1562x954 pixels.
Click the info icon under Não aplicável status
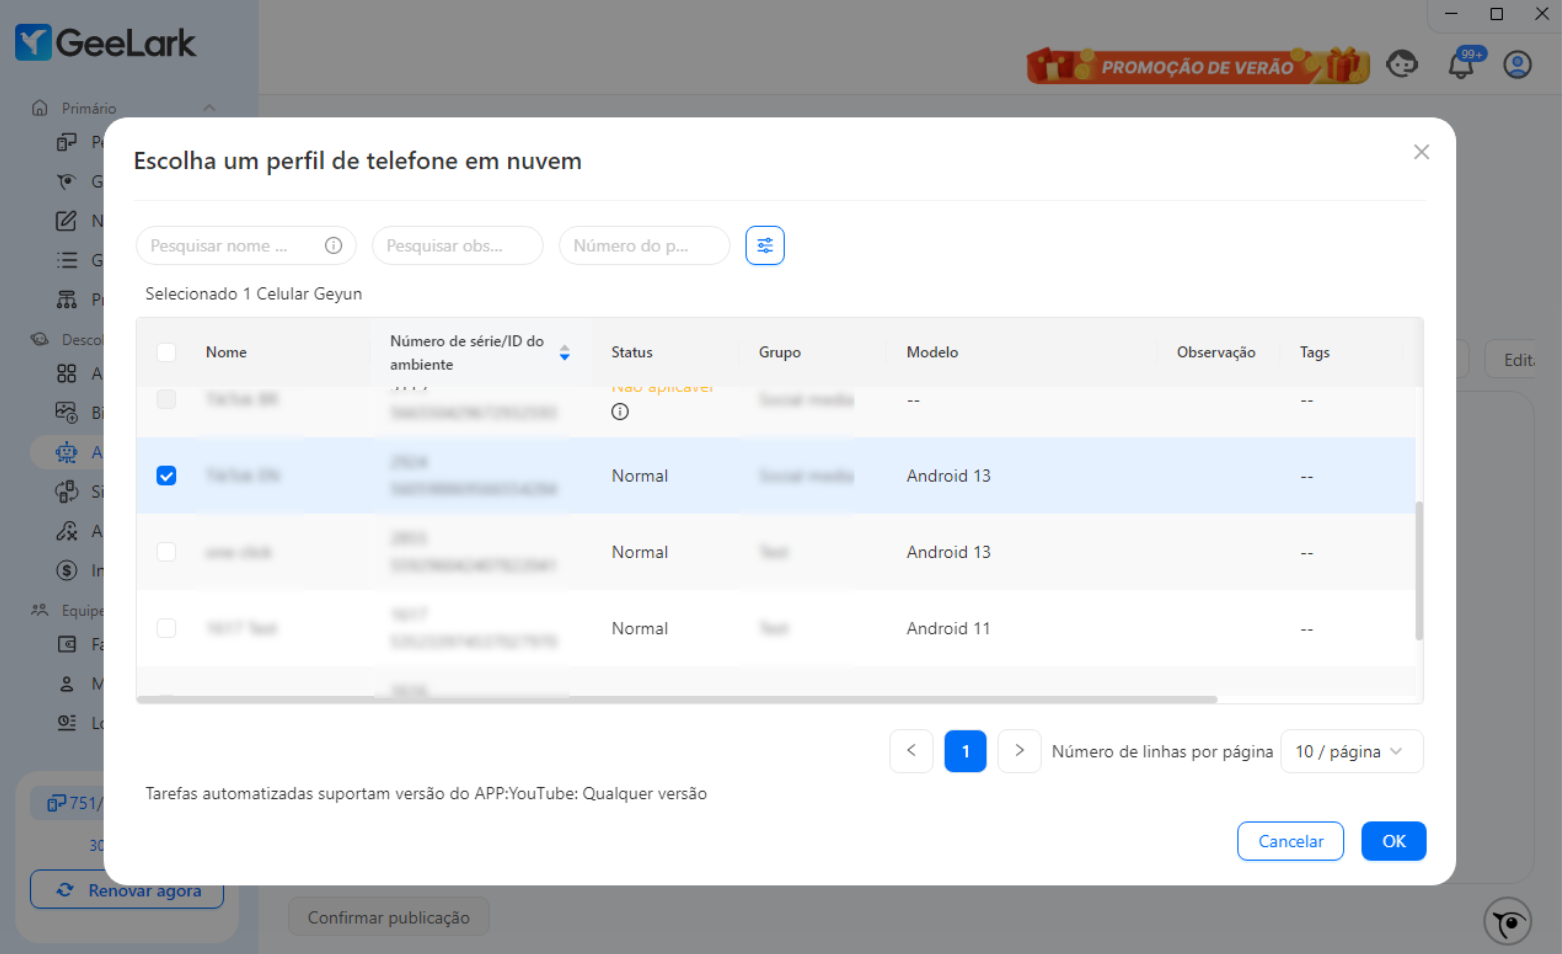(620, 412)
